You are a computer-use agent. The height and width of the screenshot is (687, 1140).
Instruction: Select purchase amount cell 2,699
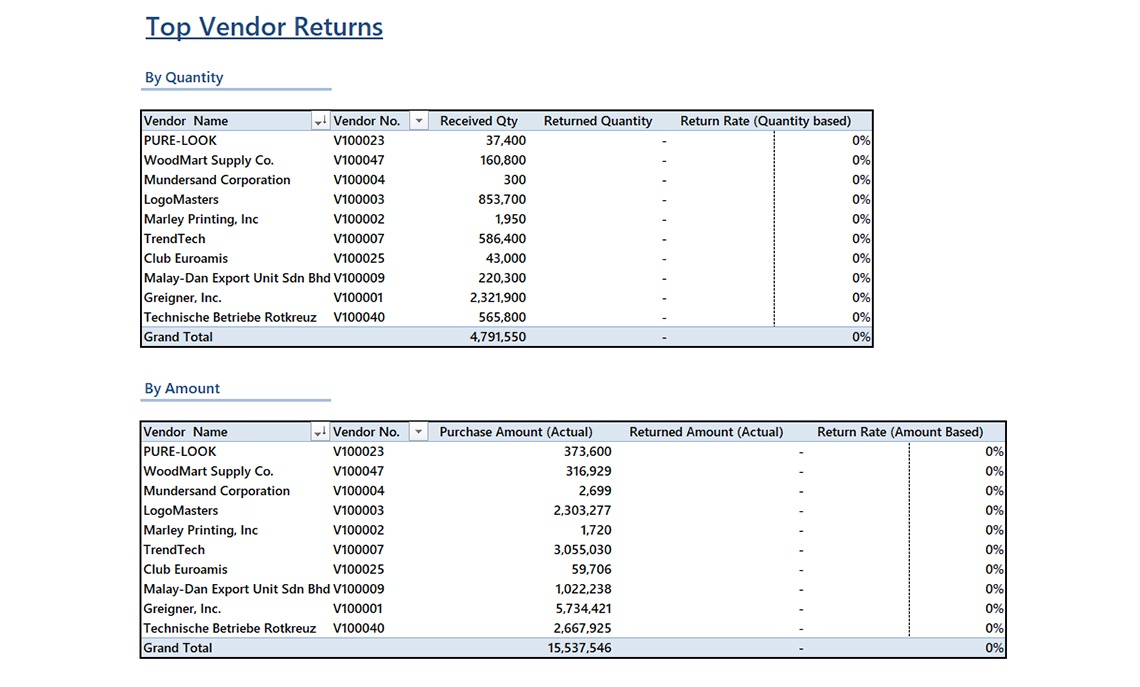tap(595, 491)
